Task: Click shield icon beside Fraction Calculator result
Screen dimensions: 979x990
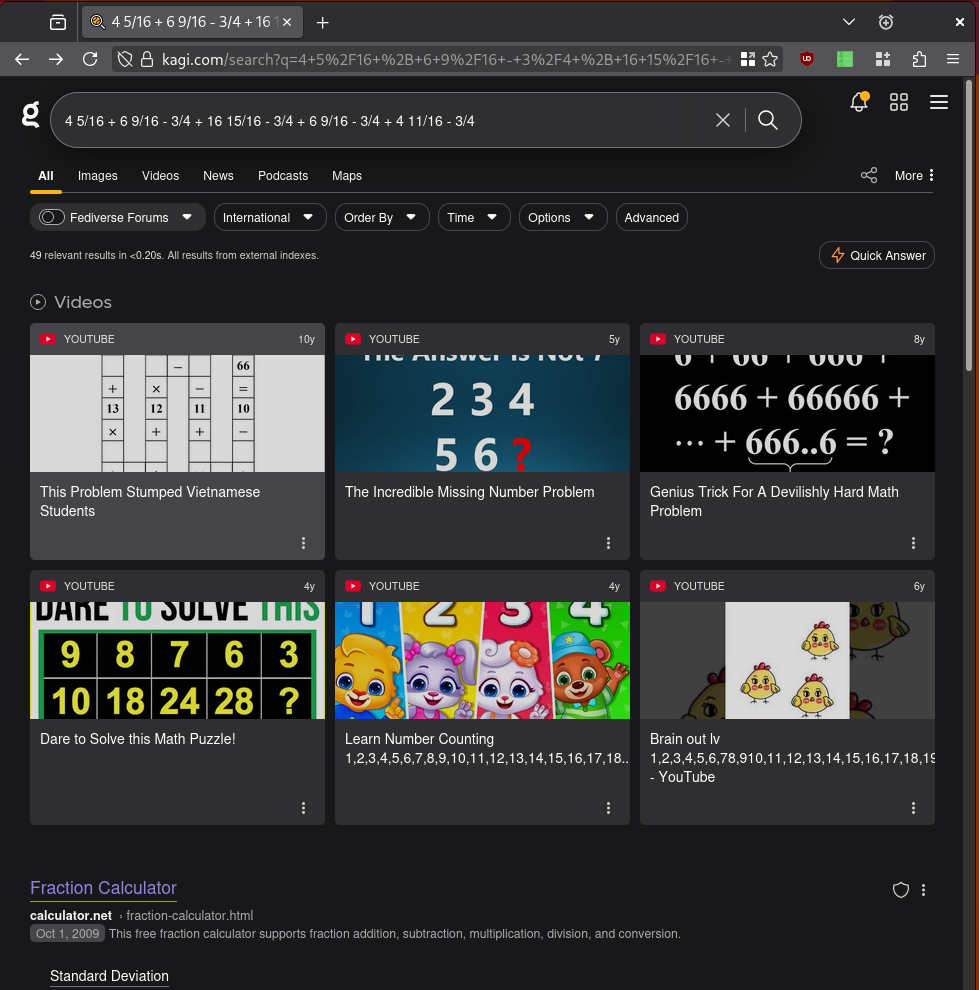Action: (900, 890)
